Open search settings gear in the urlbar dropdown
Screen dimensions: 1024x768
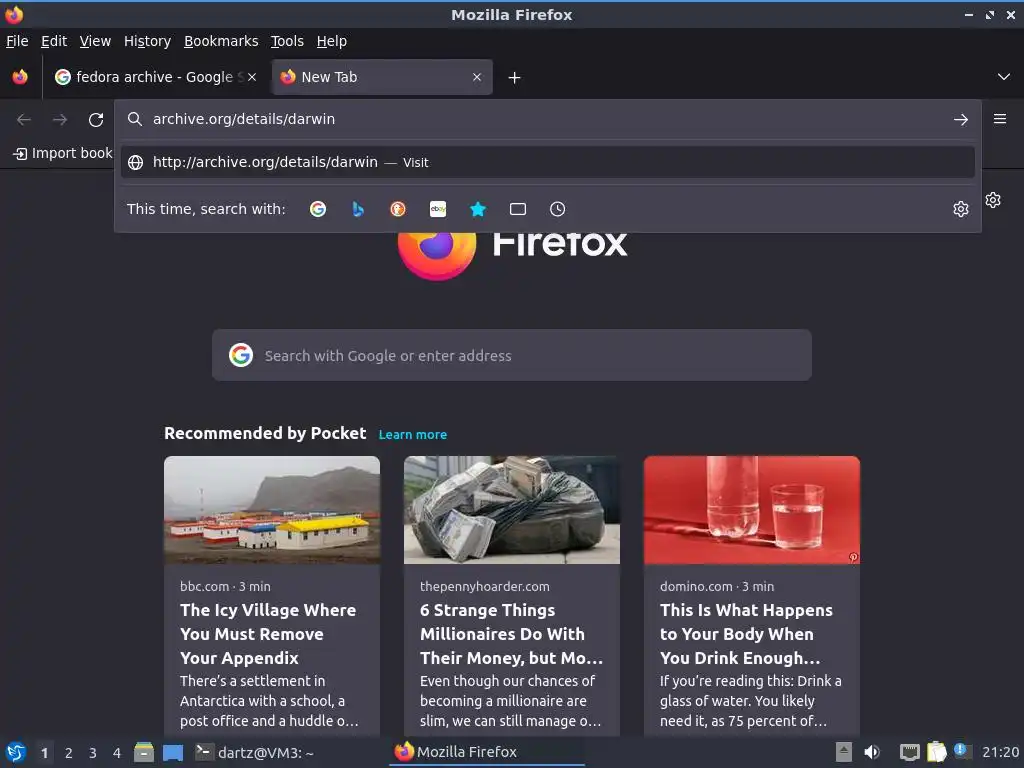tap(961, 209)
